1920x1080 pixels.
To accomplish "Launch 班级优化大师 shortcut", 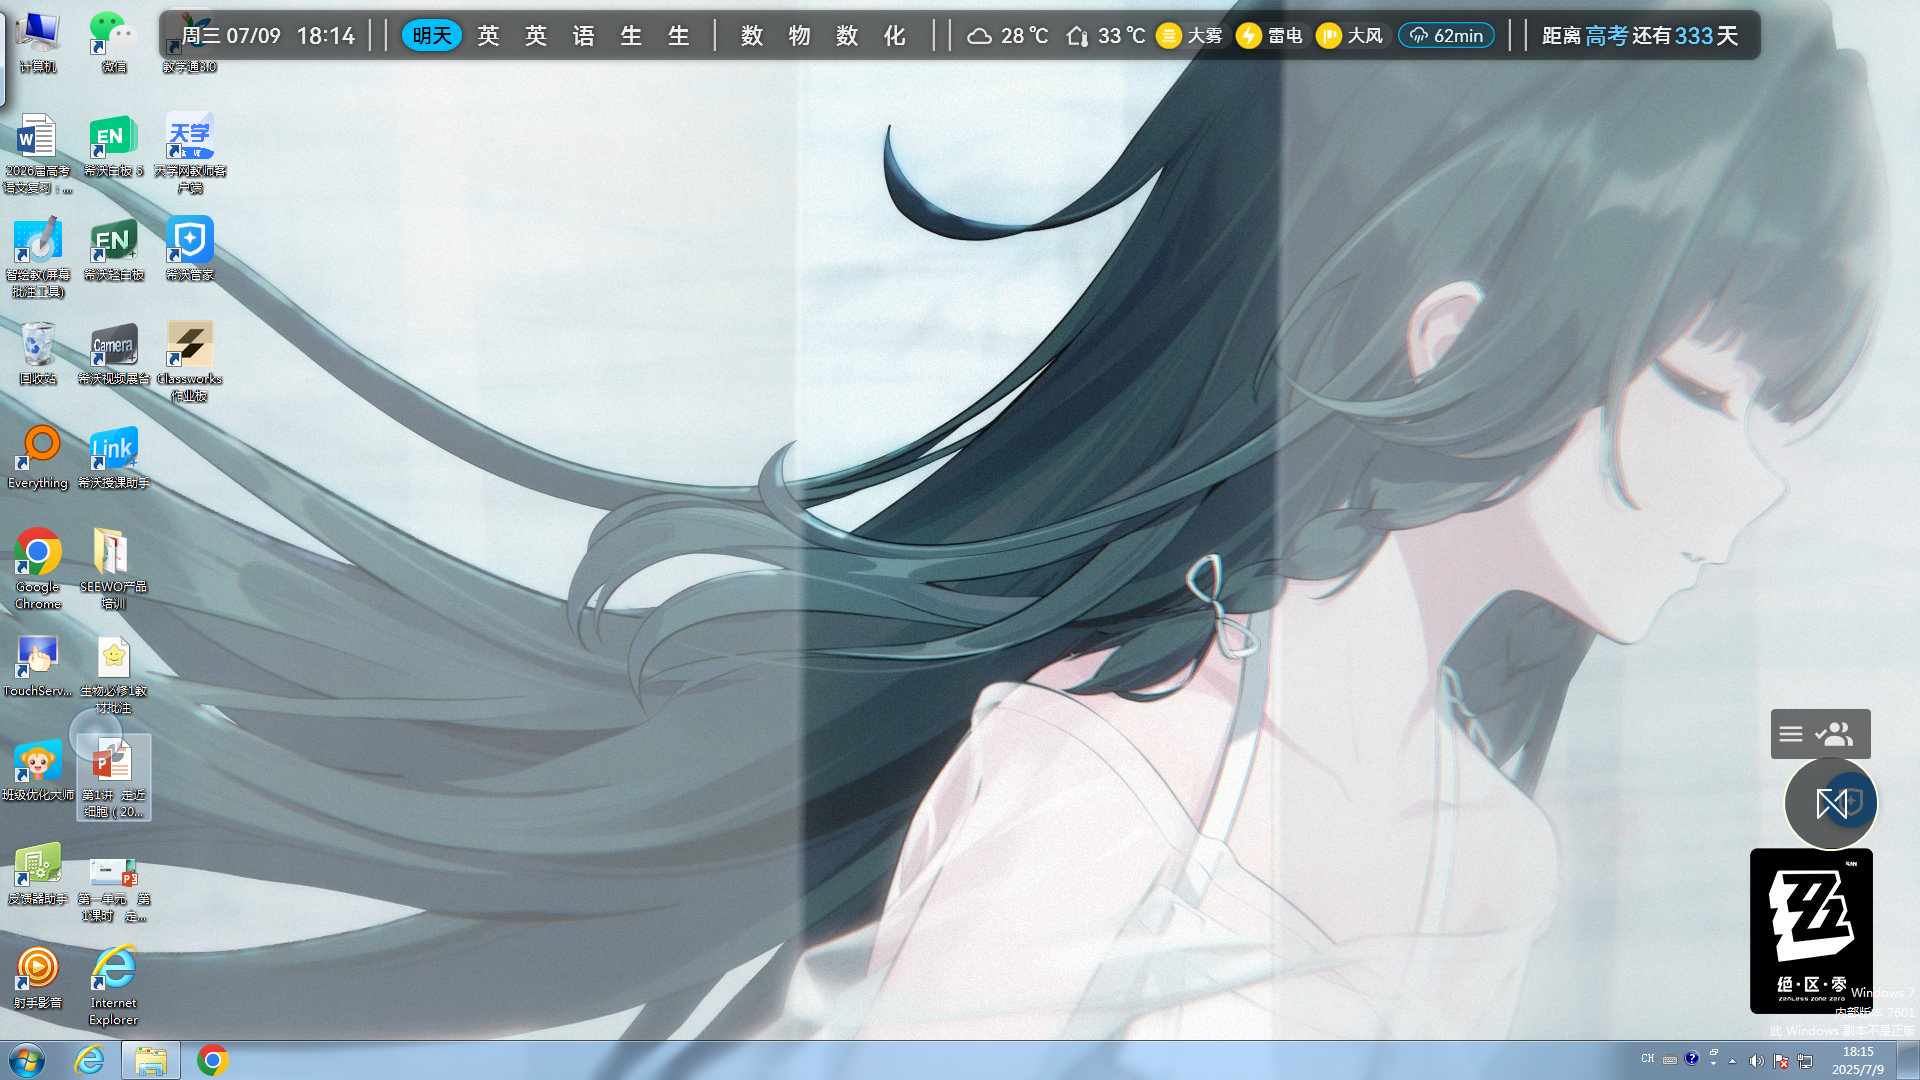I will click(37, 770).
